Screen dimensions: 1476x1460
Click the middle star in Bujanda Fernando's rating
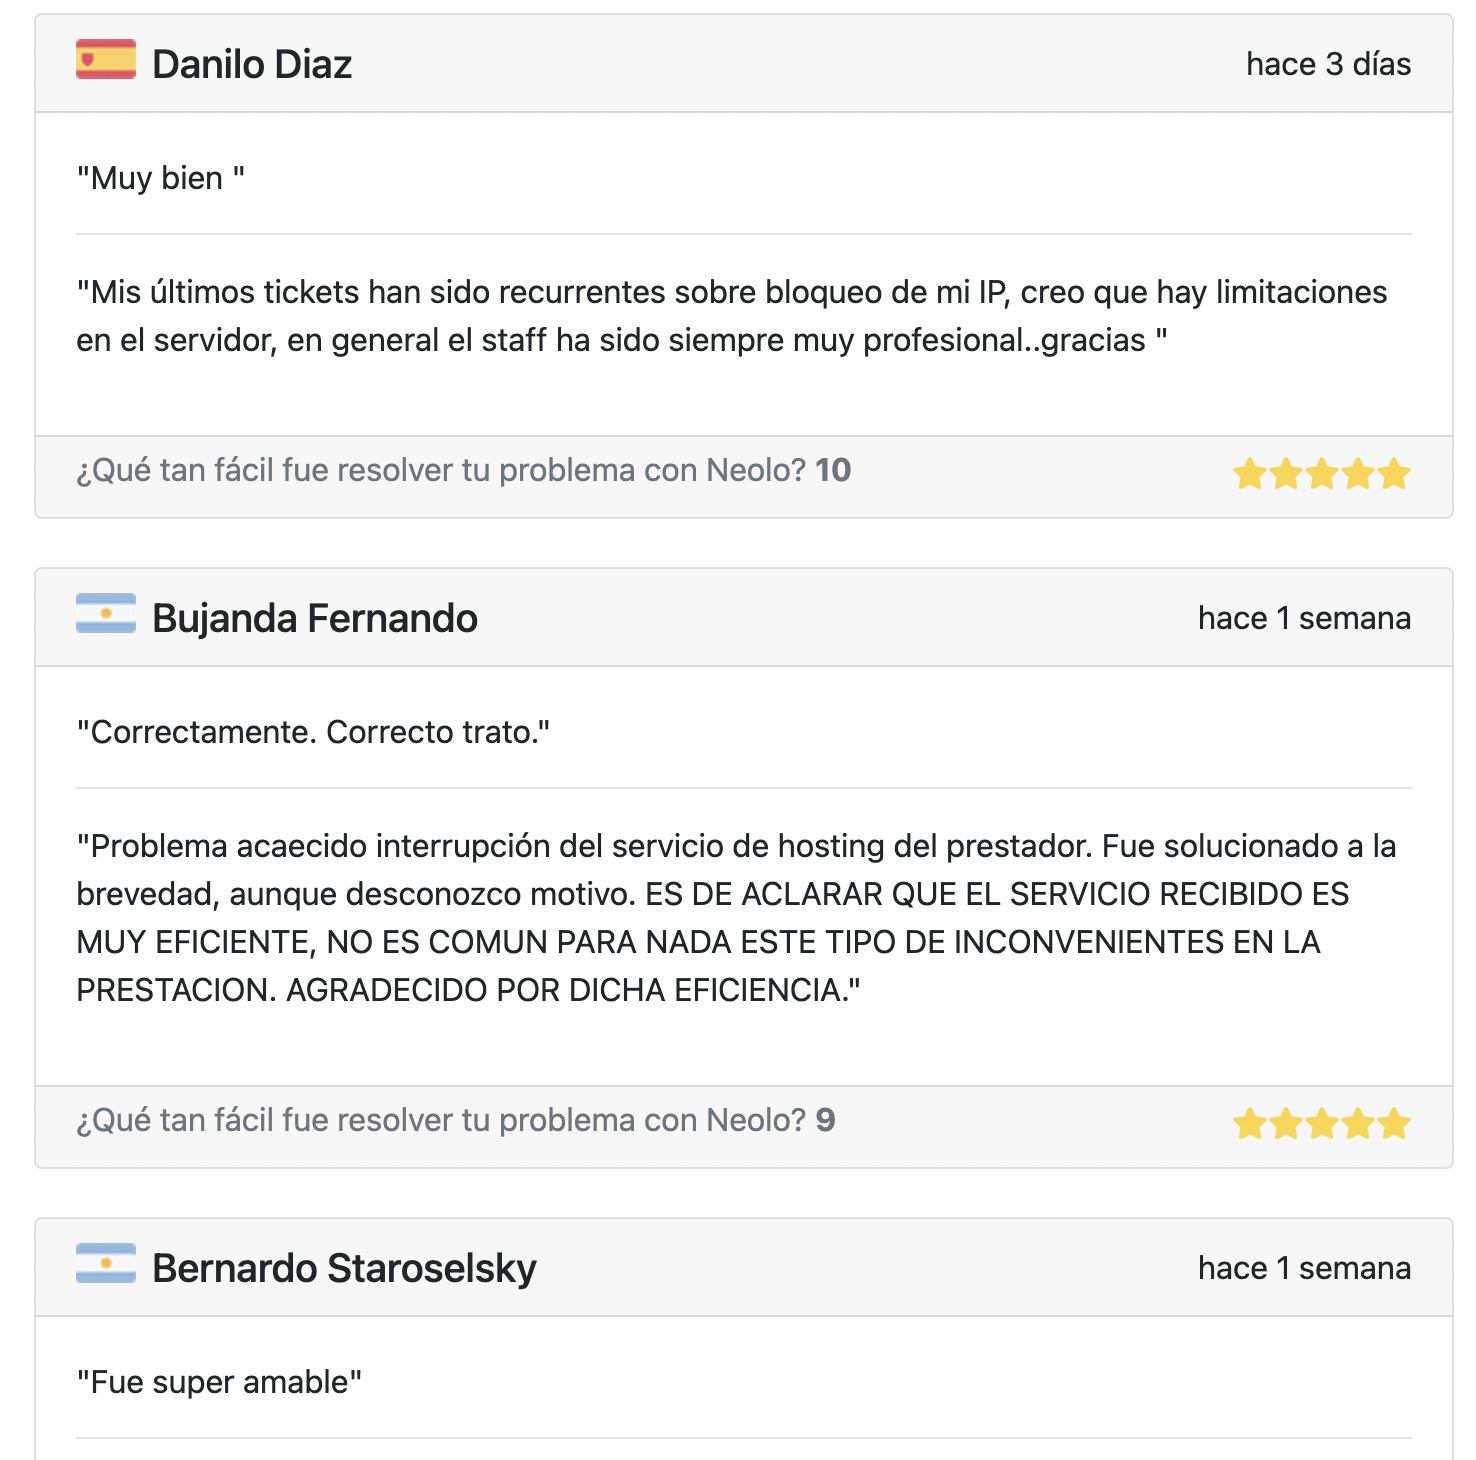[1322, 1124]
